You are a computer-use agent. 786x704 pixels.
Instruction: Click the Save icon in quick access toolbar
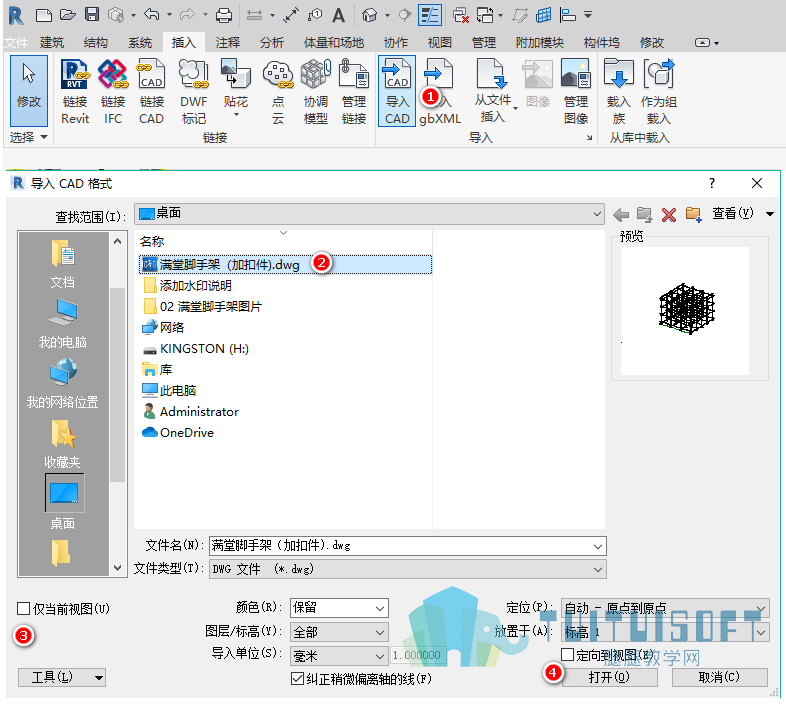[x=92, y=15]
